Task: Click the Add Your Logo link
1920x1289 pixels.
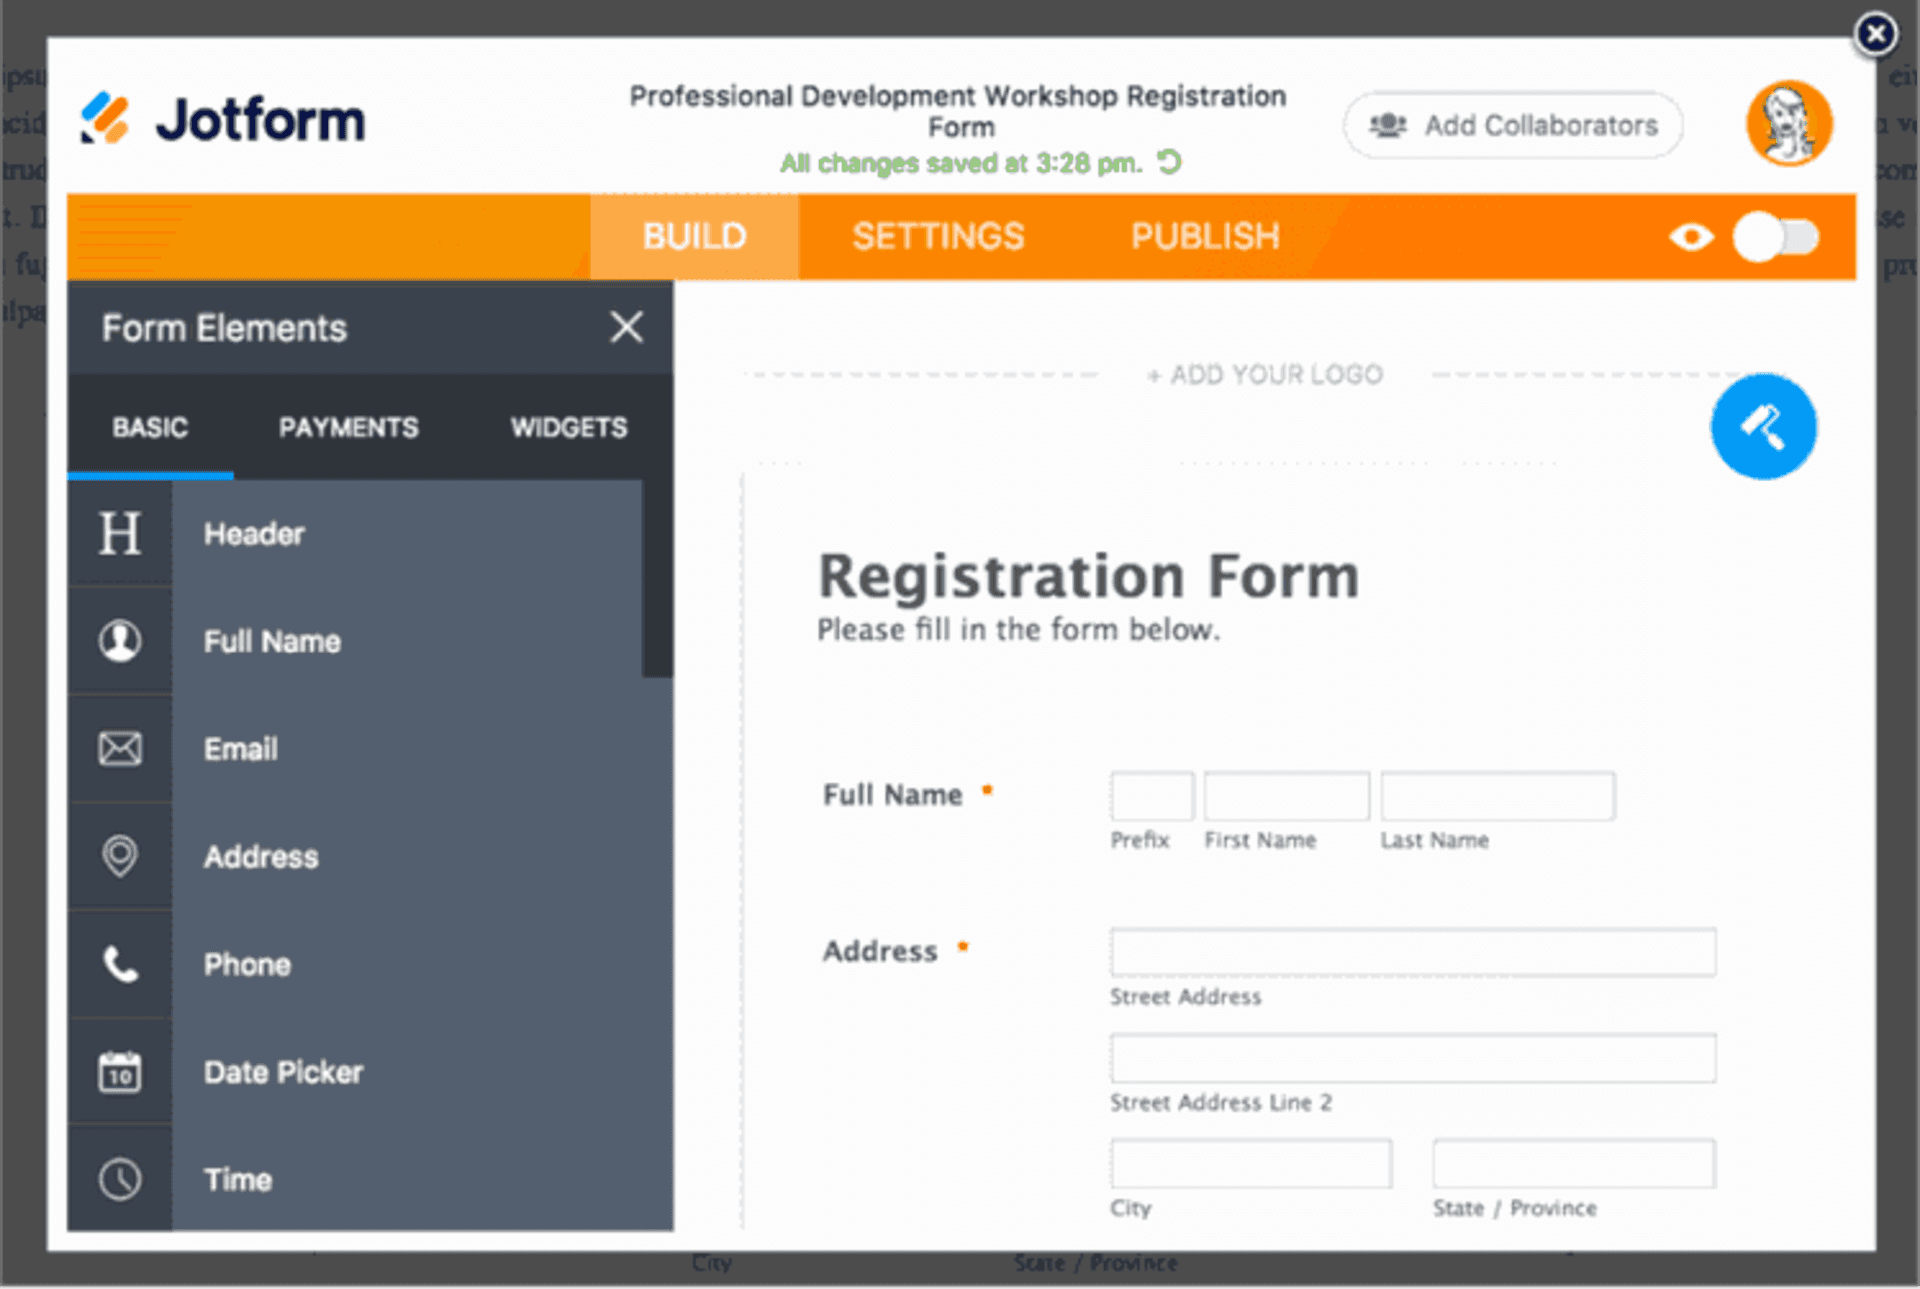Action: [x=1265, y=375]
